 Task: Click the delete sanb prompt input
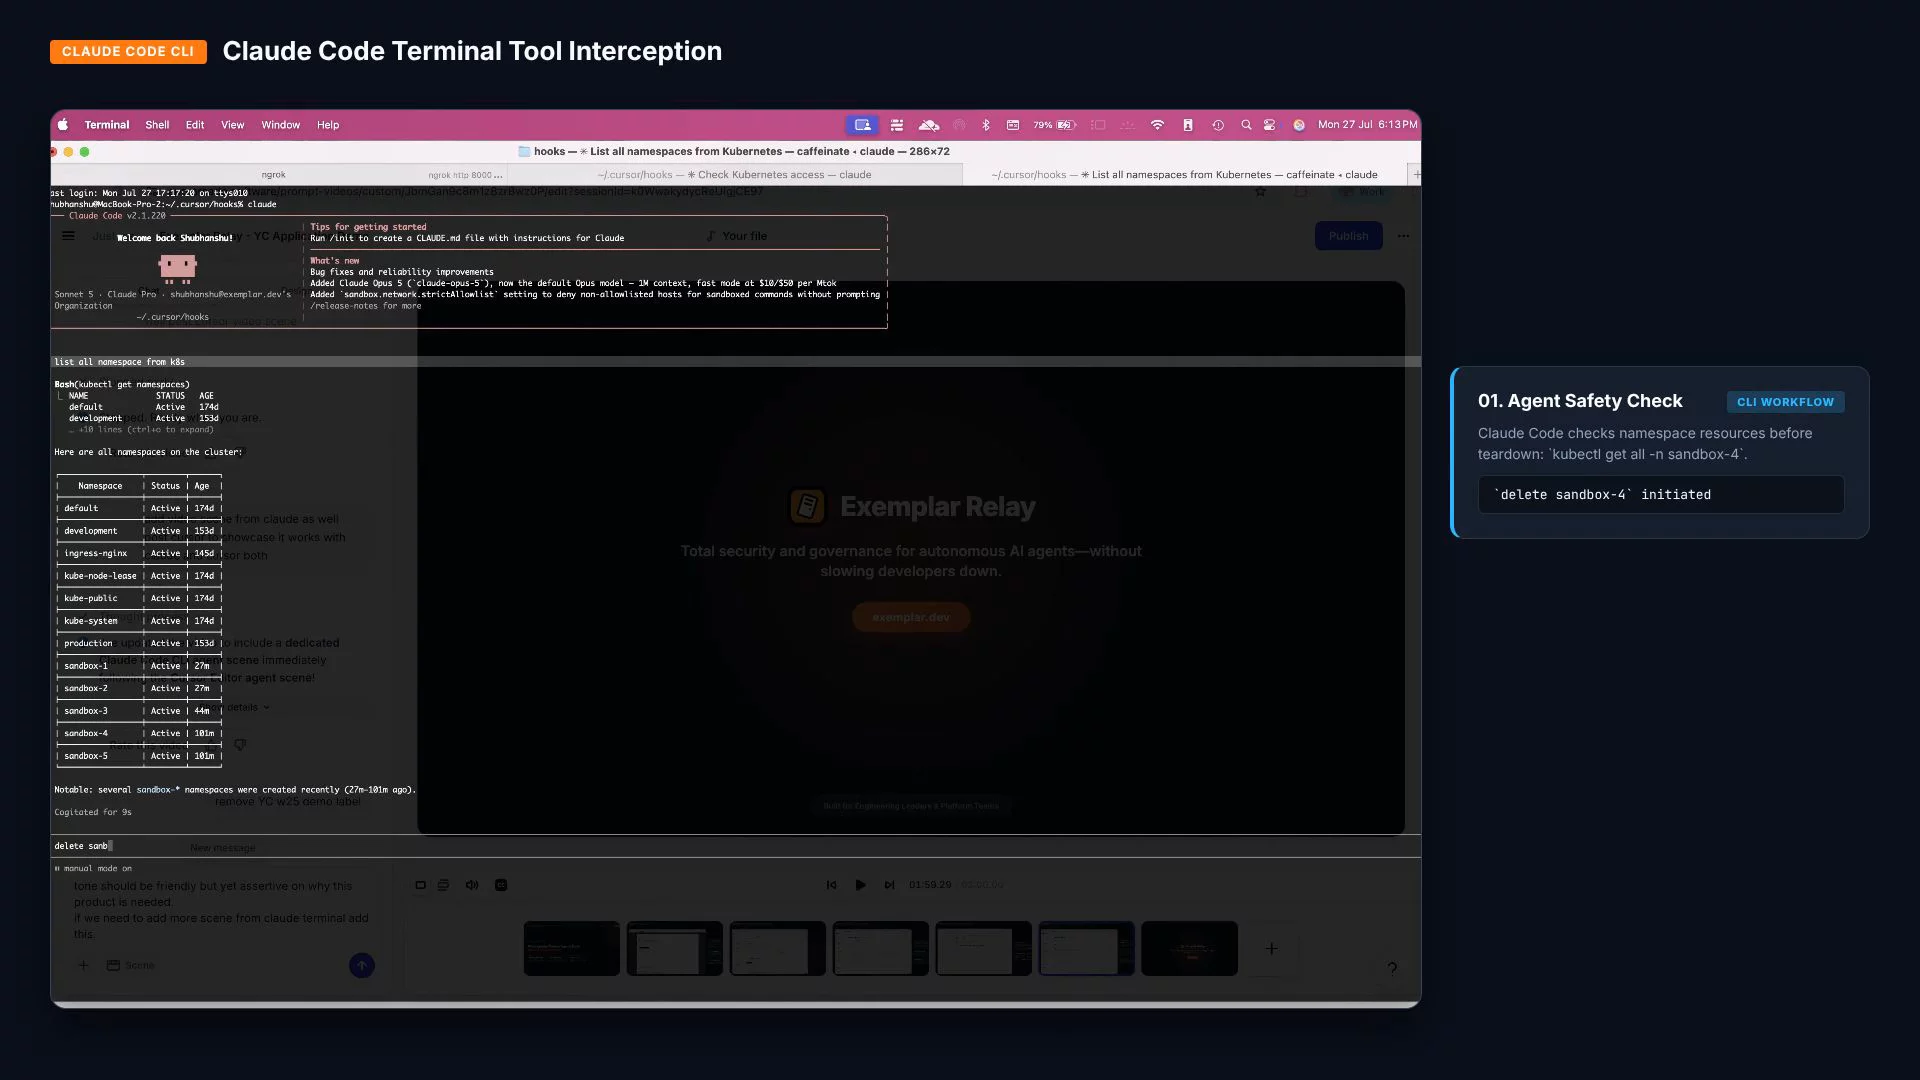coord(736,846)
